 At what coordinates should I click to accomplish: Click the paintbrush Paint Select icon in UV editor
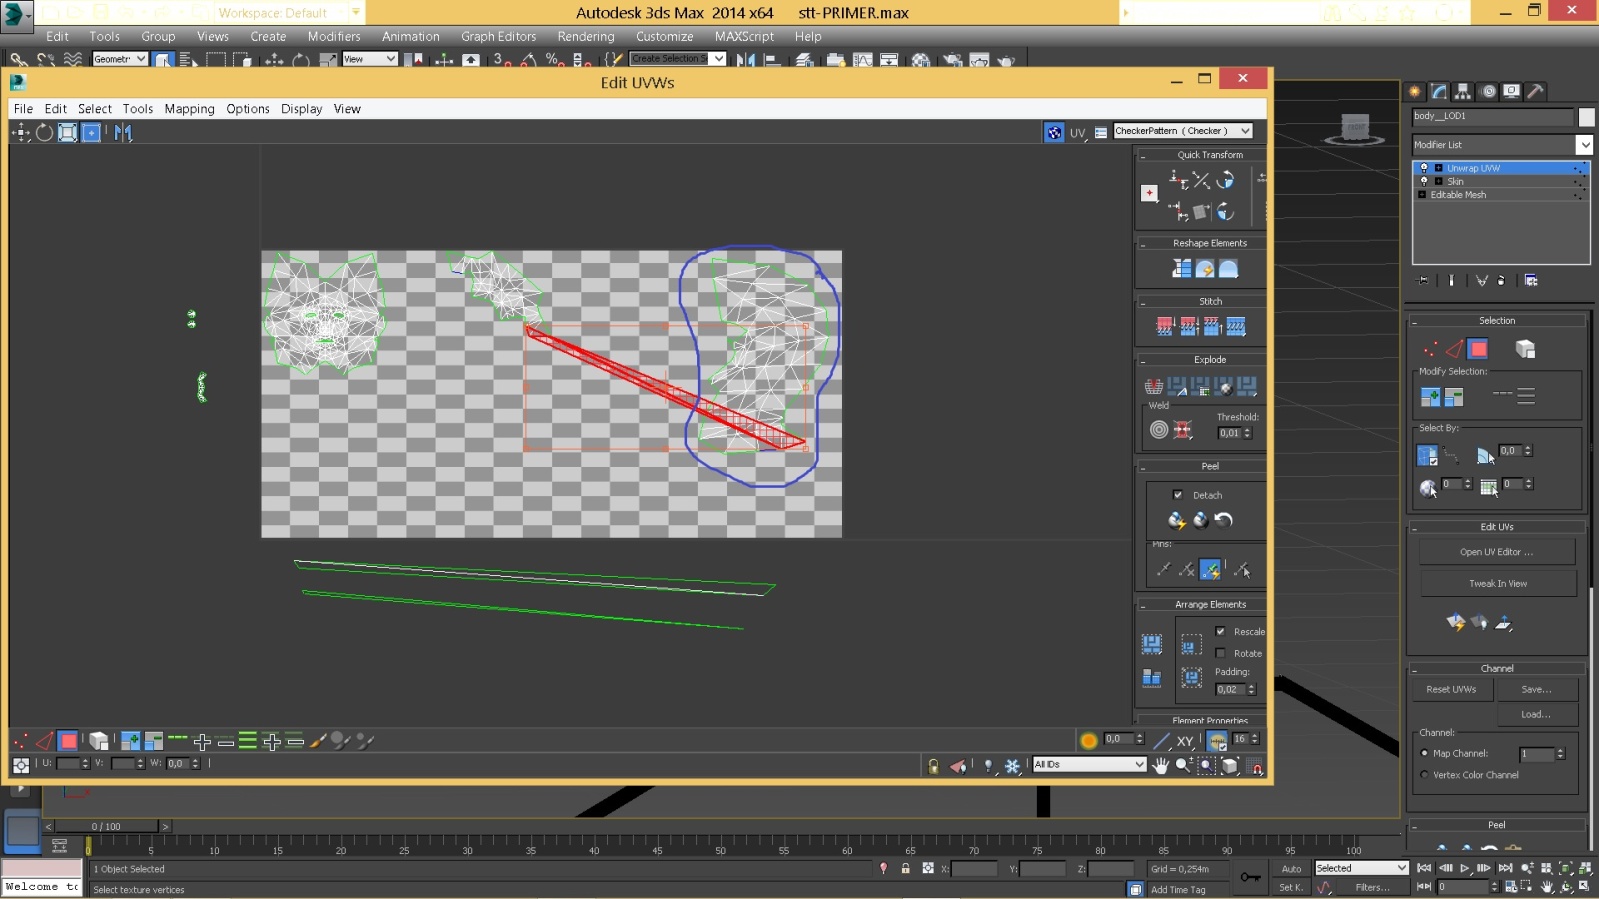point(318,741)
